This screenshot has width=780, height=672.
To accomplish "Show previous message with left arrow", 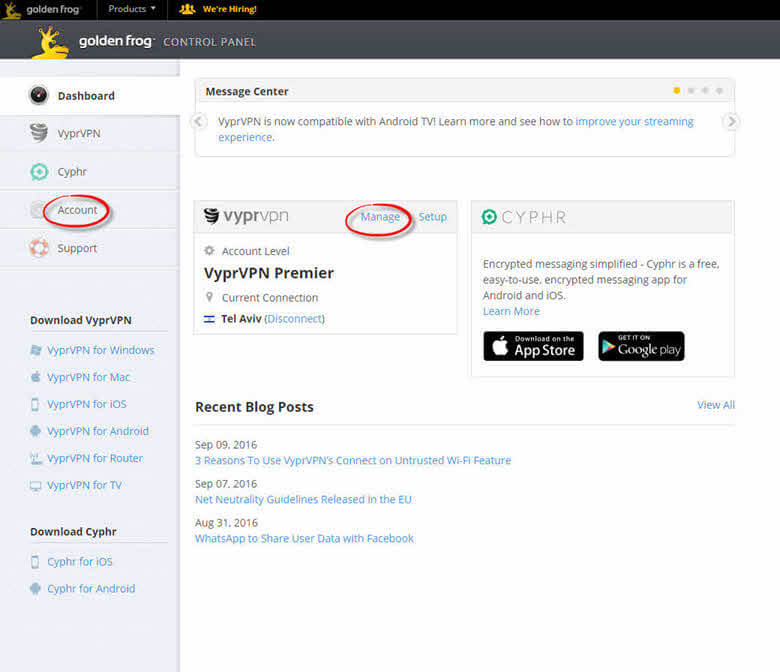I will (198, 121).
